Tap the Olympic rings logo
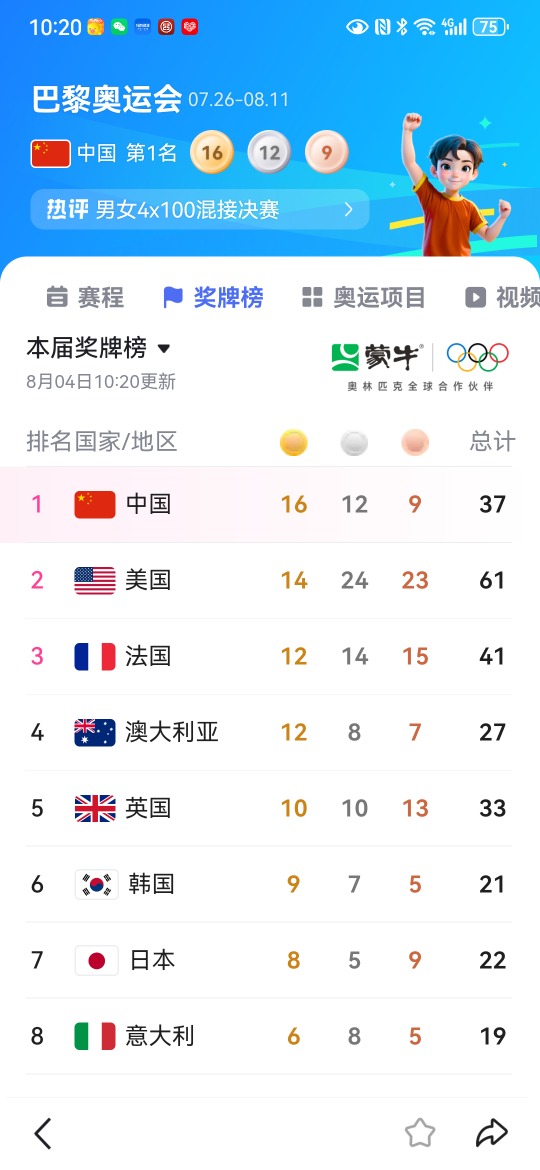Screen dimensions: 540x1170 (x=477, y=357)
